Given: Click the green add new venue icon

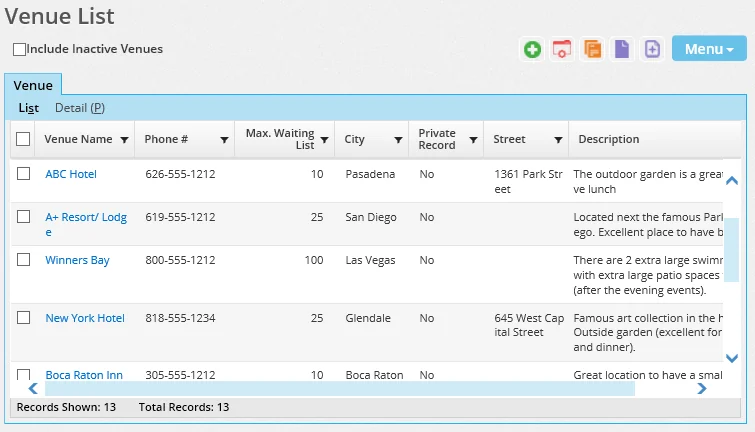Looking at the screenshot, I should pos(532,49).
